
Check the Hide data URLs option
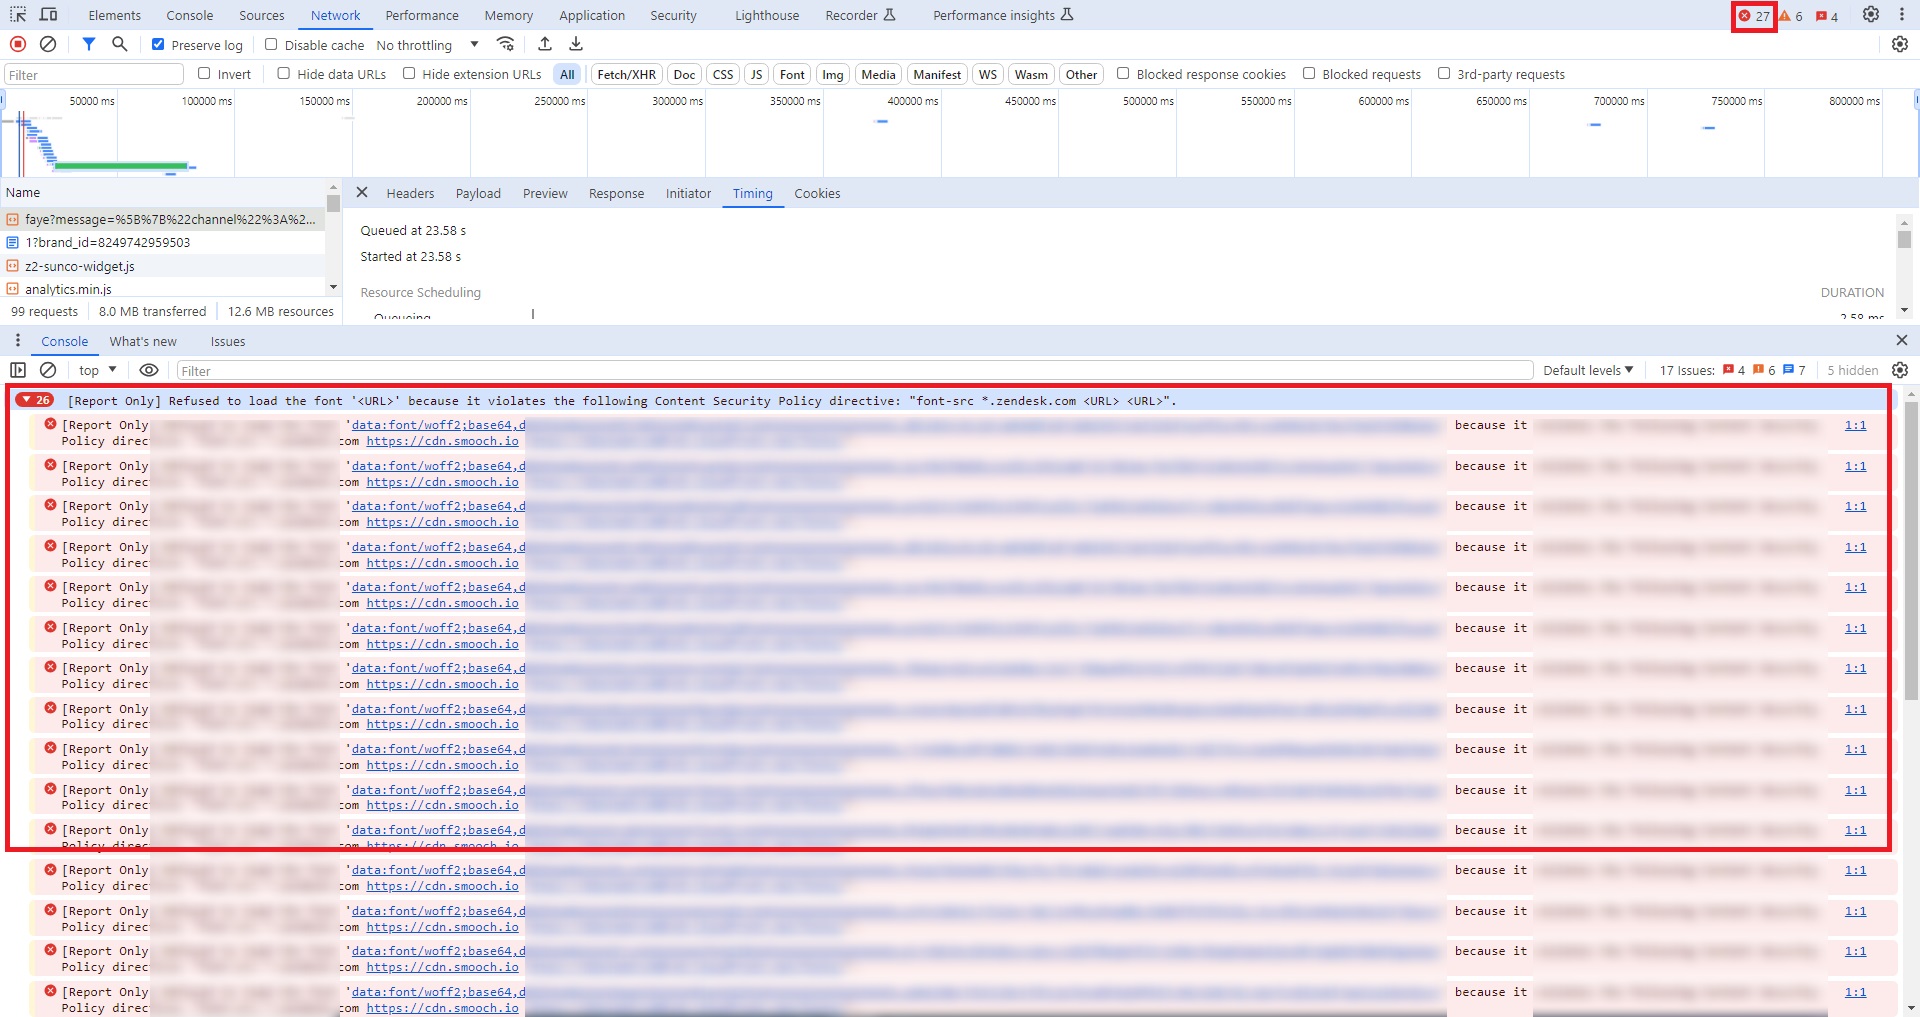coord(284,74)
